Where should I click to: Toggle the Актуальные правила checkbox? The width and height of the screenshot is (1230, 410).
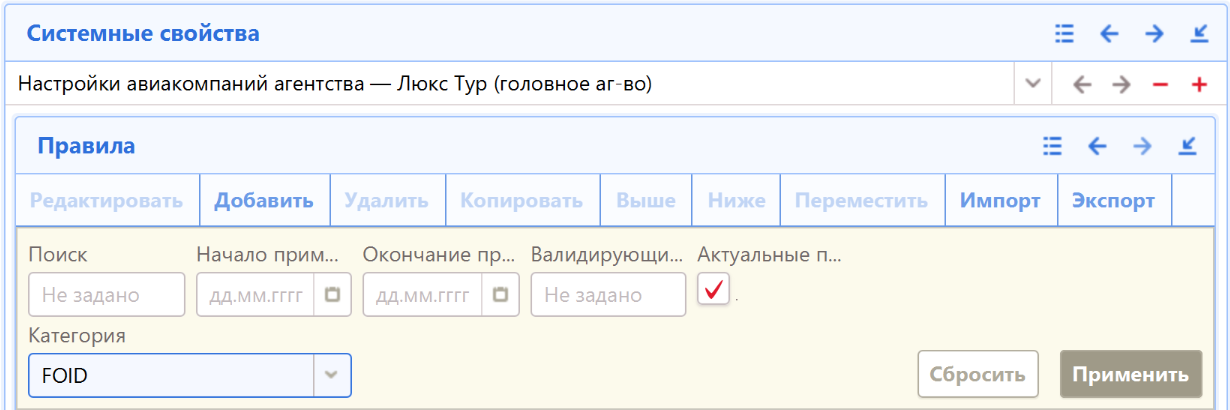(713, 291)
